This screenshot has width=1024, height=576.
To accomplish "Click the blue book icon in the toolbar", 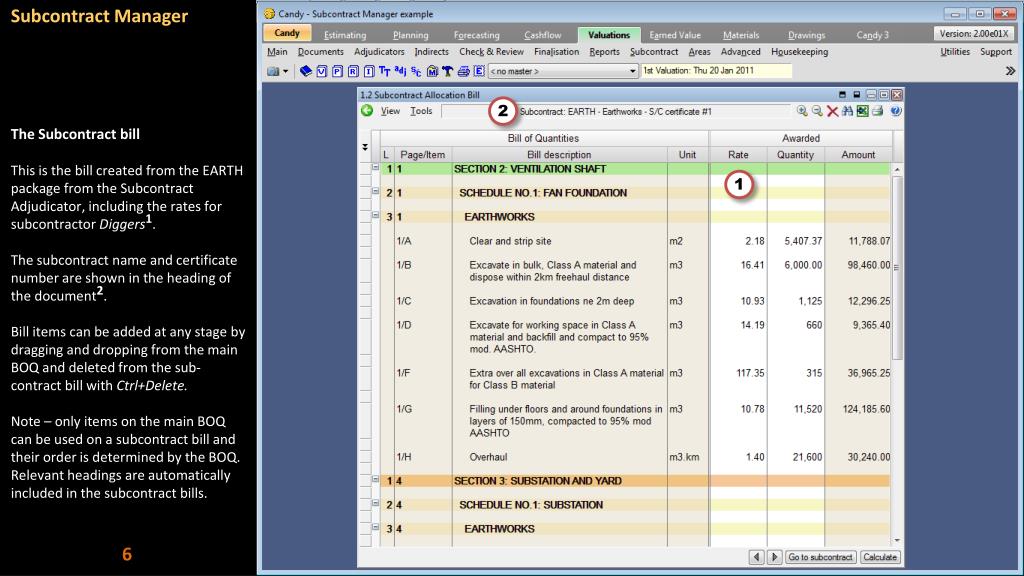I will tap(306, 71).
